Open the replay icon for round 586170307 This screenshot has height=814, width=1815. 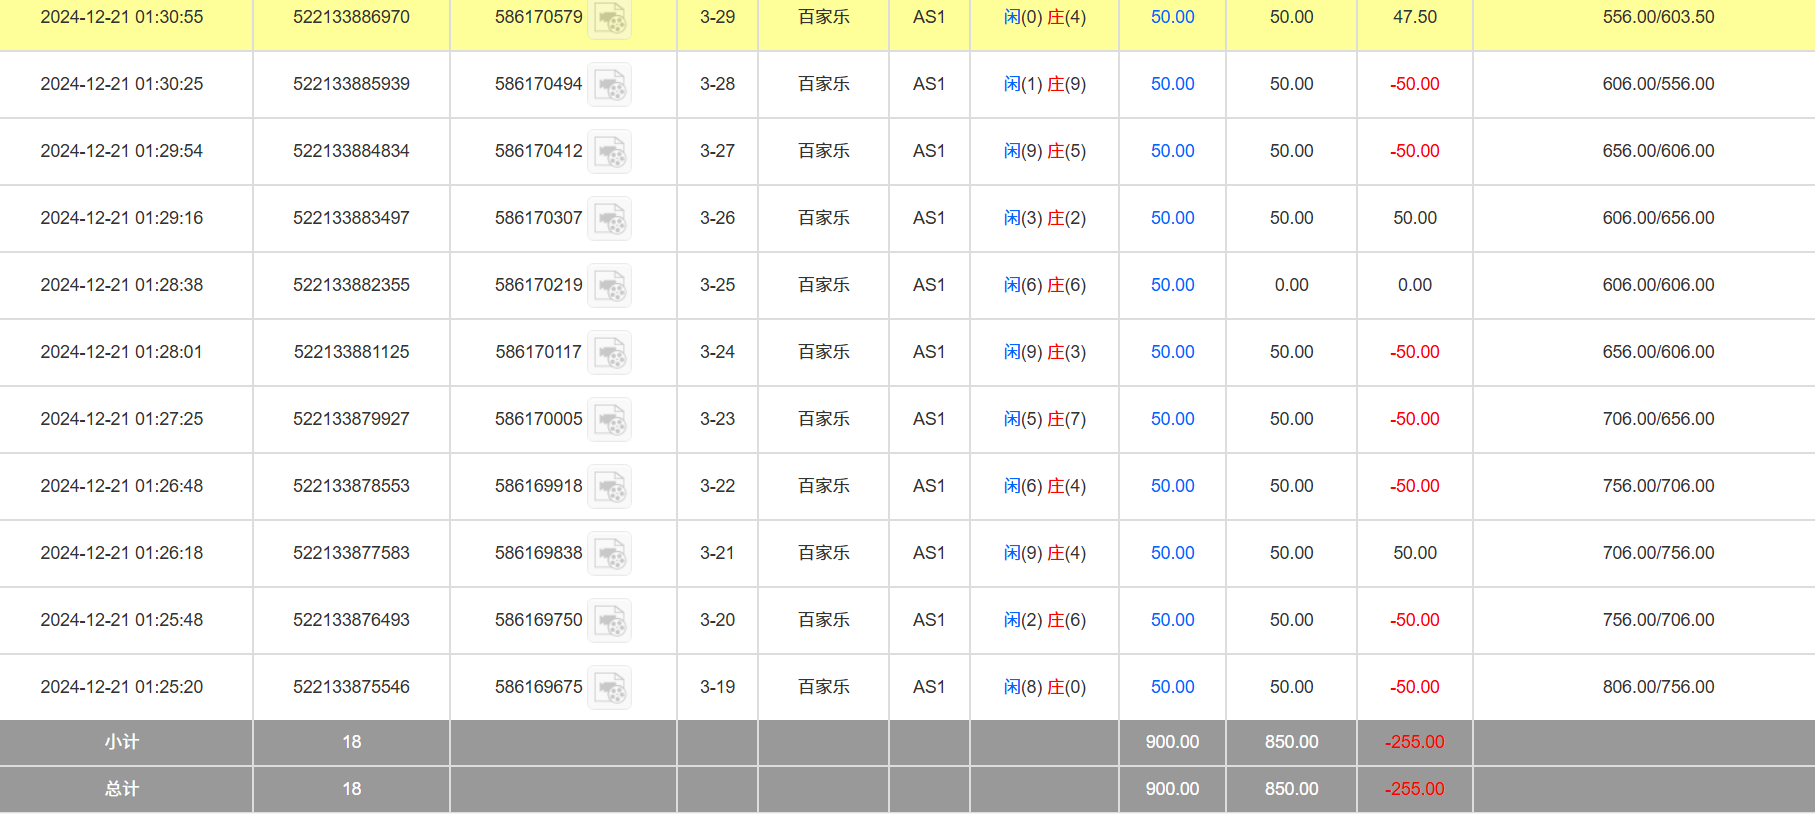tap(609, 219)
